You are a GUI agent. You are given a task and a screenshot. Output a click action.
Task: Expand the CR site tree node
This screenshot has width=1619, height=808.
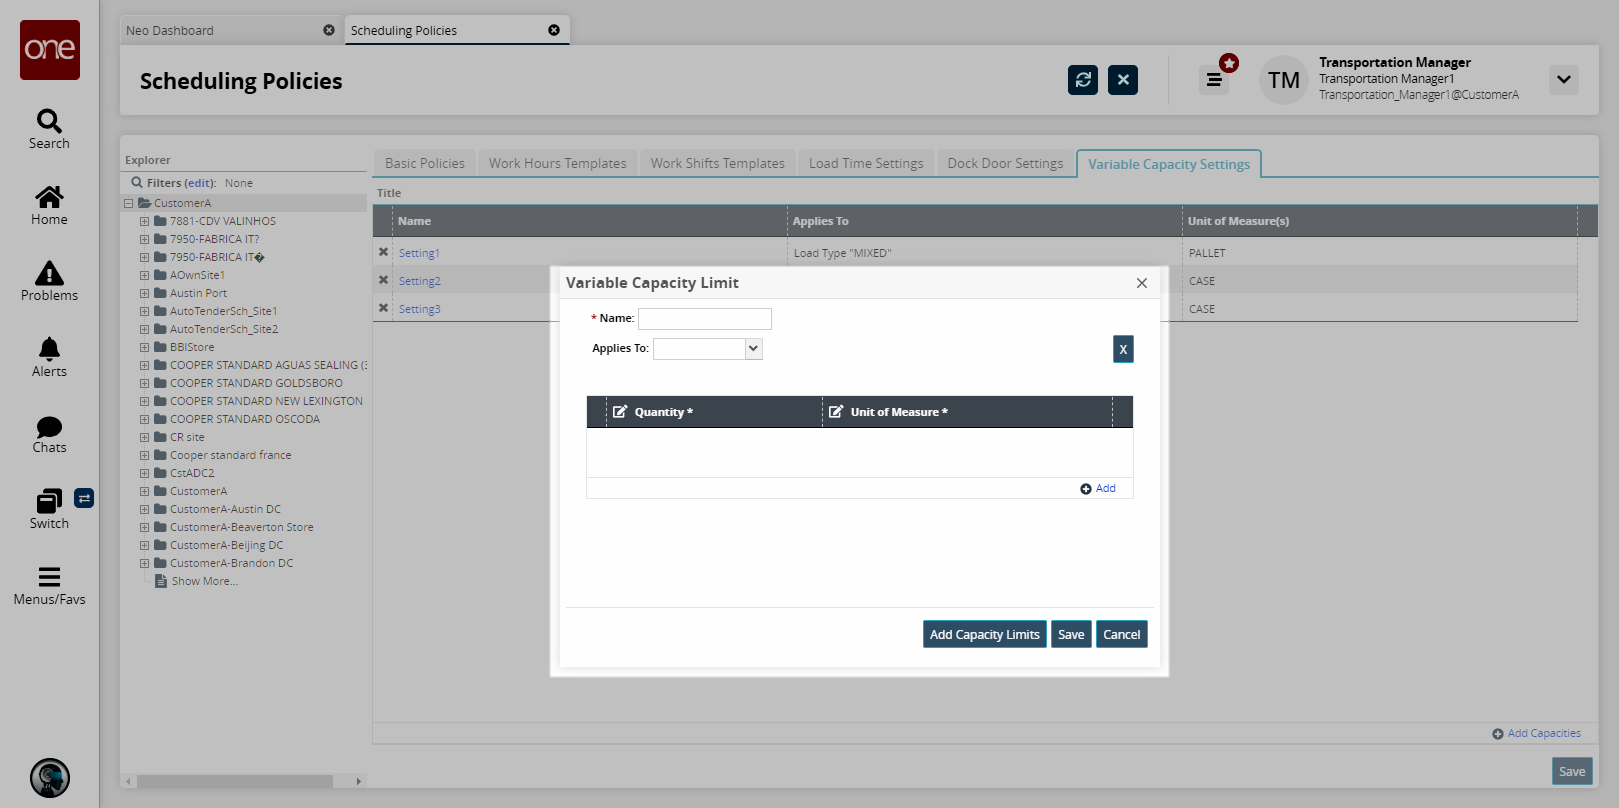145,437
